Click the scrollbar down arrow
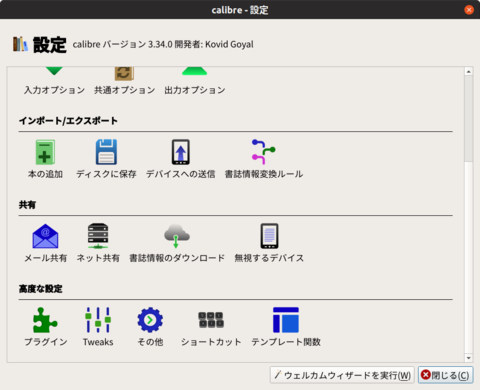The width and height of the screenshot is (480, 390). pos(469,358)
